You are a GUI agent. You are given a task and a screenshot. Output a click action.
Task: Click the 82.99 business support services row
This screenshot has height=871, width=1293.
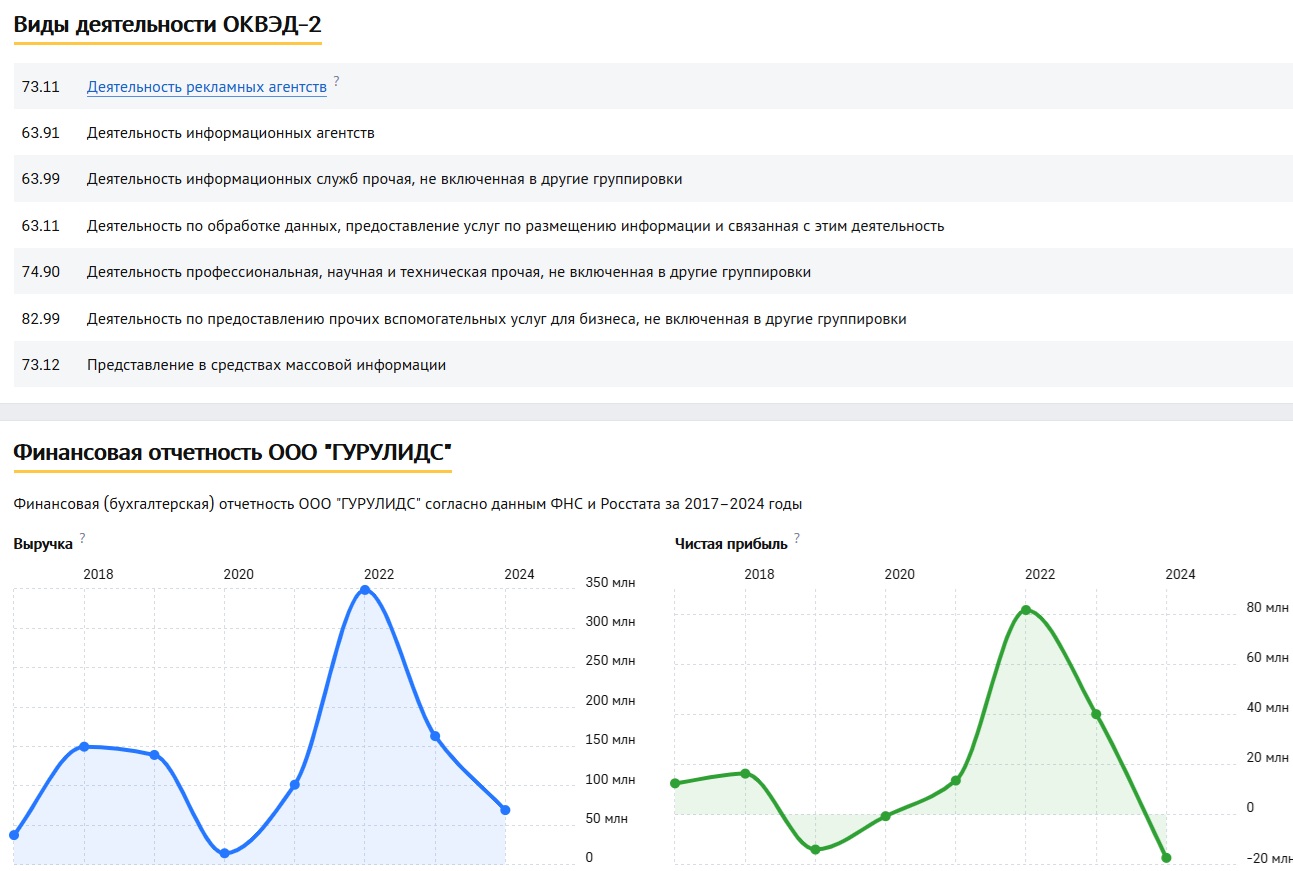point(496,319)
